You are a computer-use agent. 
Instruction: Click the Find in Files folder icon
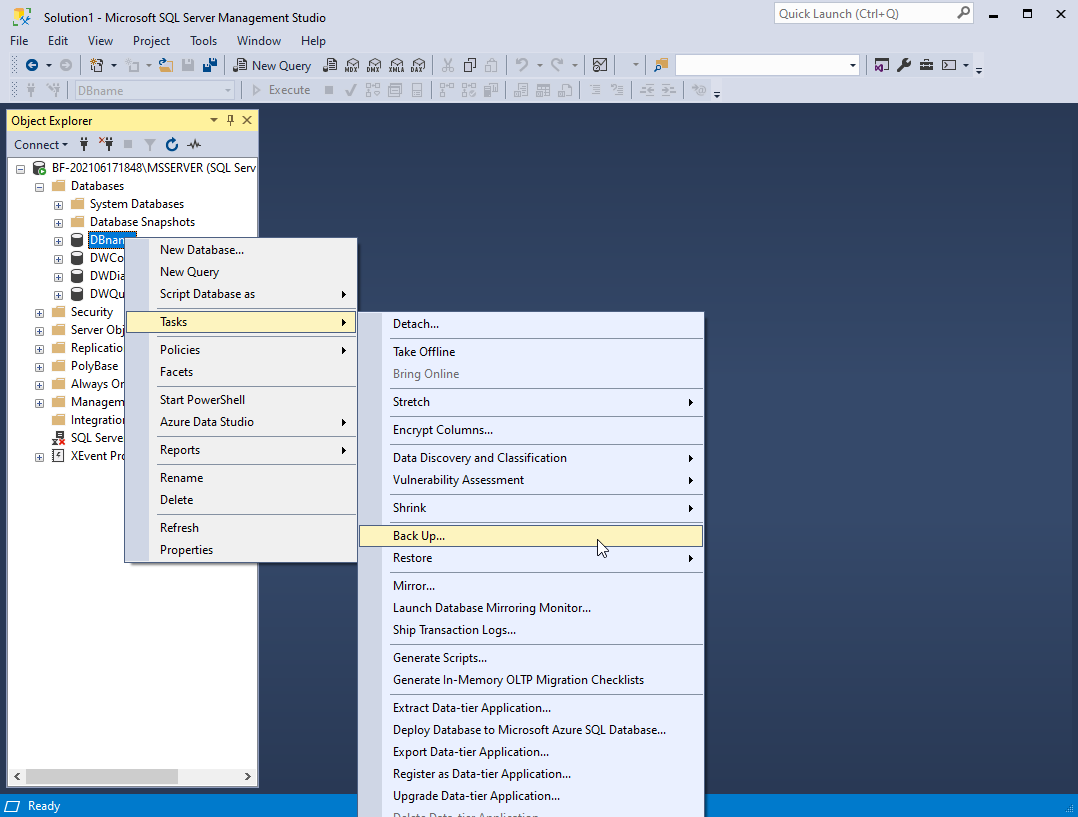tap(661, 66)
